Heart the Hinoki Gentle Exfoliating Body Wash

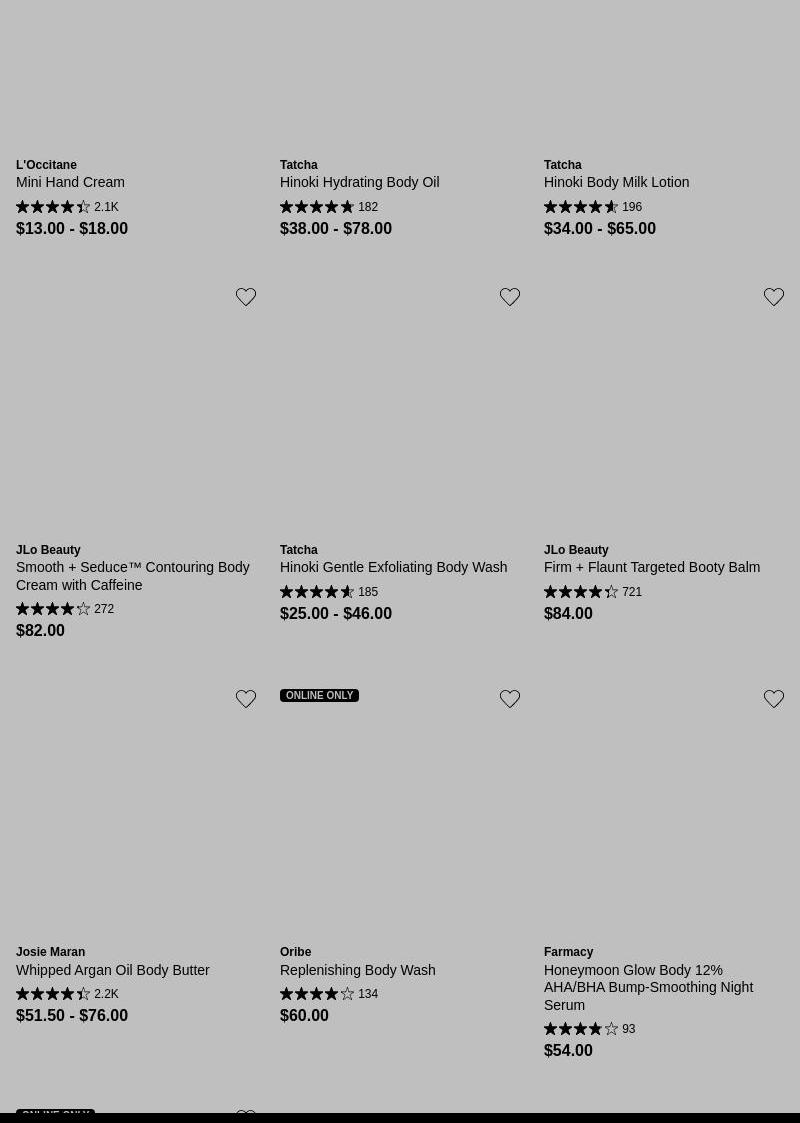coord(510,297)
